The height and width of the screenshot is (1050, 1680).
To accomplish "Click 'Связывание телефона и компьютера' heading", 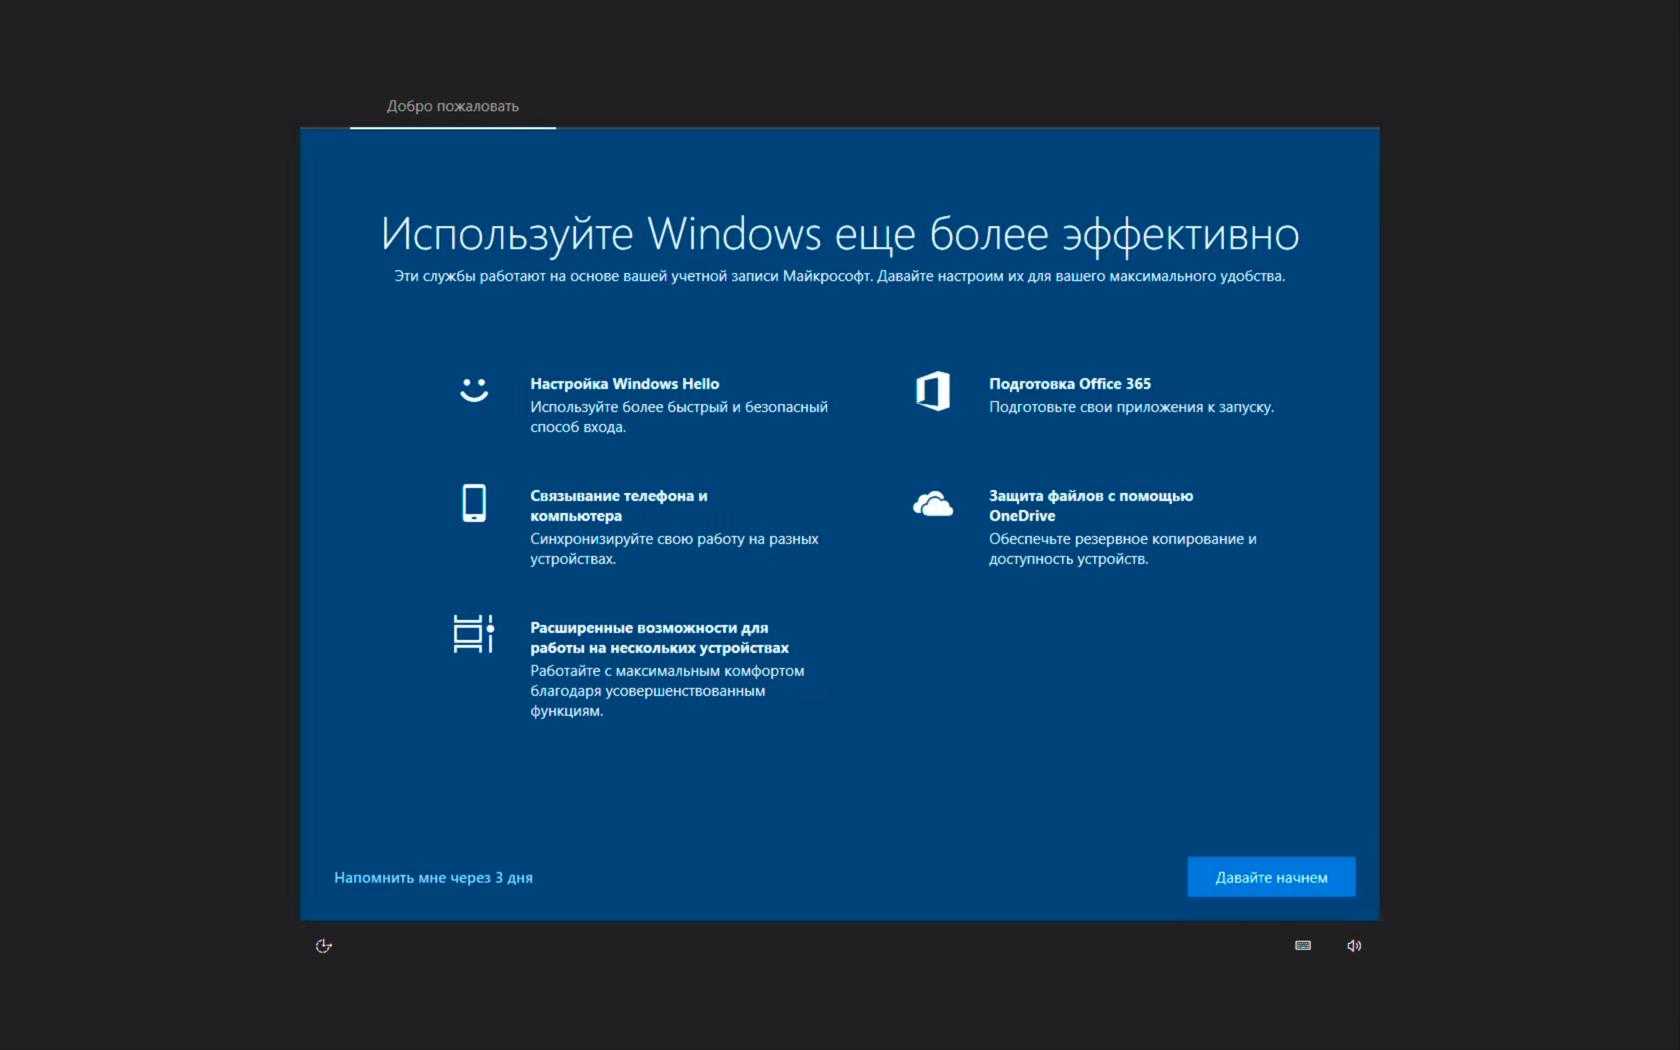I will (619, 506).
